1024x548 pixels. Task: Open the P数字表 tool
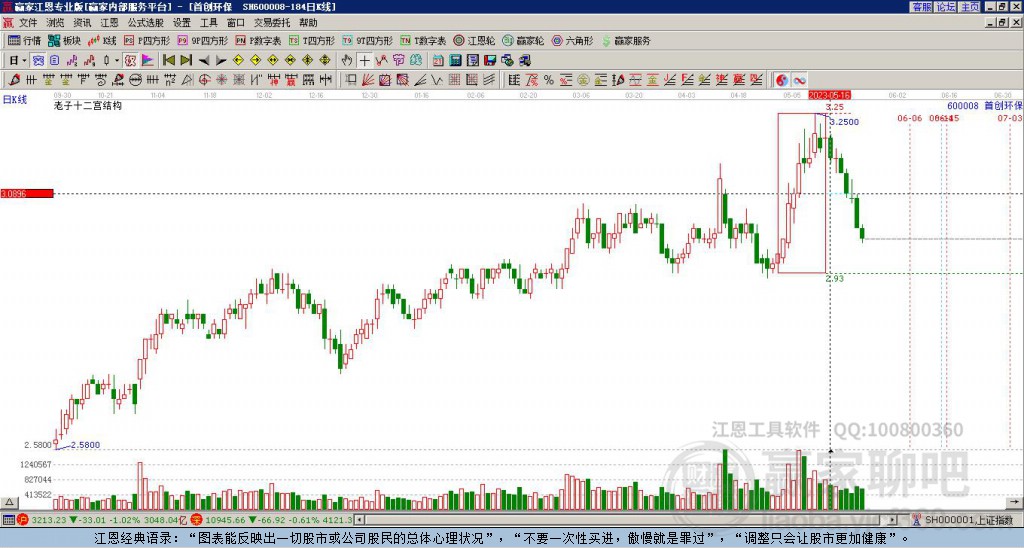[258, 41]
